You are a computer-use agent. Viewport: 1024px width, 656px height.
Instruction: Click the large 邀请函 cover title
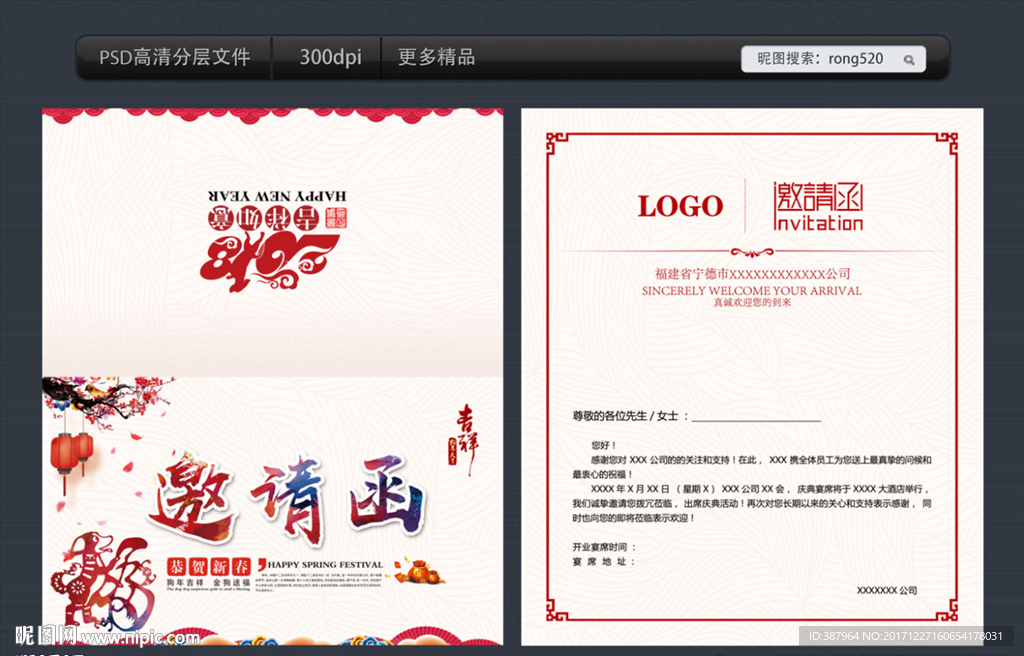(287, 500)
